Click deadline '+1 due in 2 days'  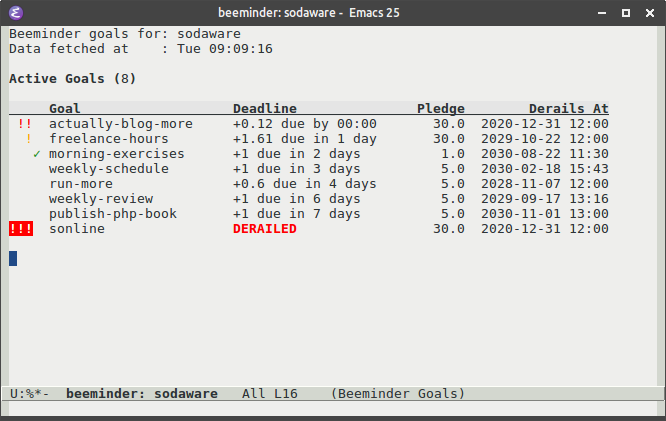click(x=296, y=154)
